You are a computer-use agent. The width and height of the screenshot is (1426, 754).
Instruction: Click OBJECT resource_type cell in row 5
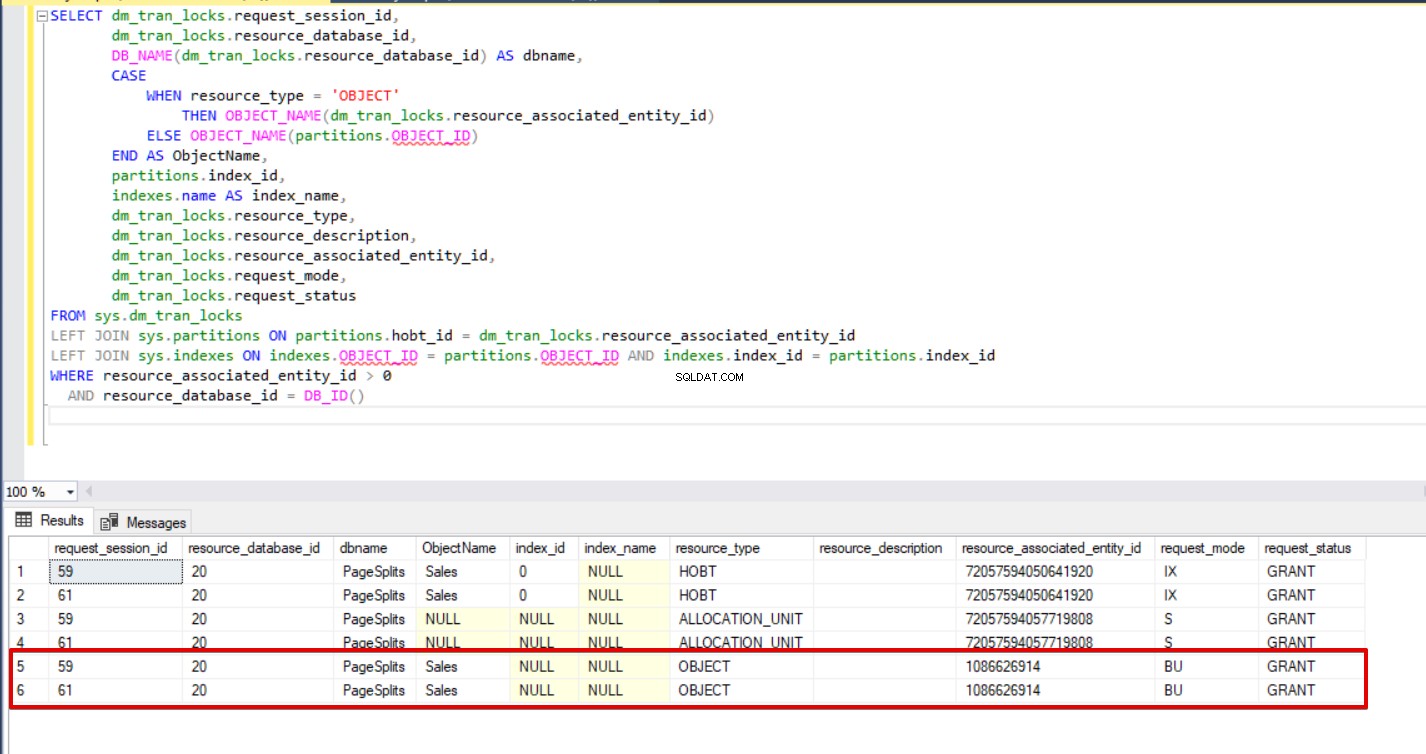(742, 666)
